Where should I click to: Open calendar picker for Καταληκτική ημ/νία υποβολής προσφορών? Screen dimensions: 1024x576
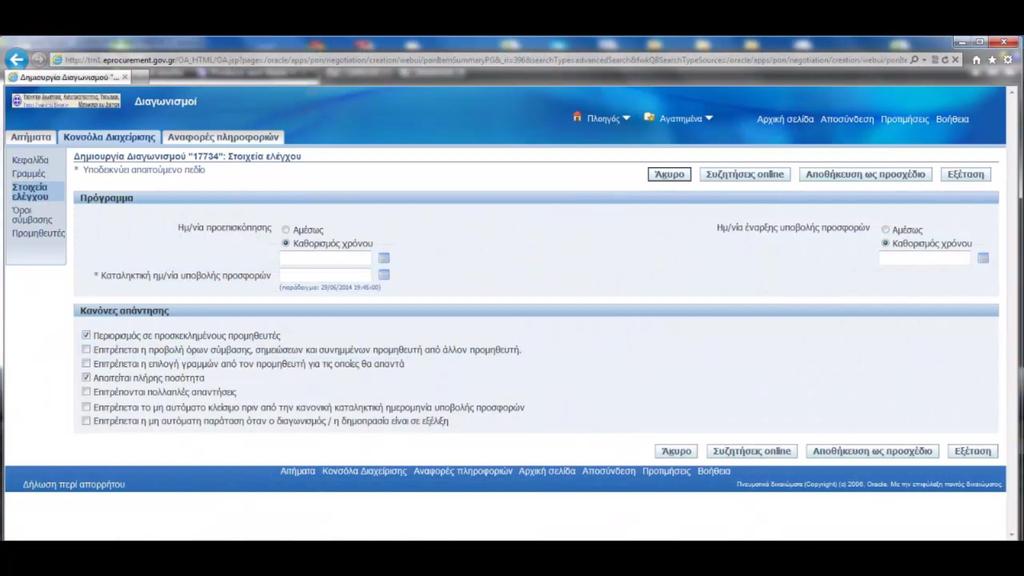pyautogui.click(x=384, y=275)
